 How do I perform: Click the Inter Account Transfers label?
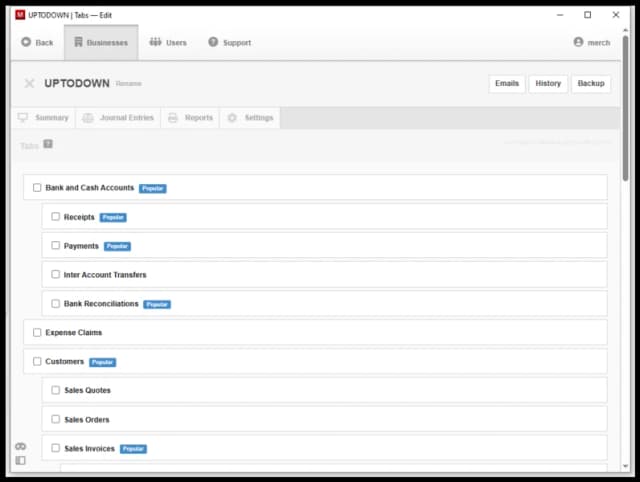[105, 275]
